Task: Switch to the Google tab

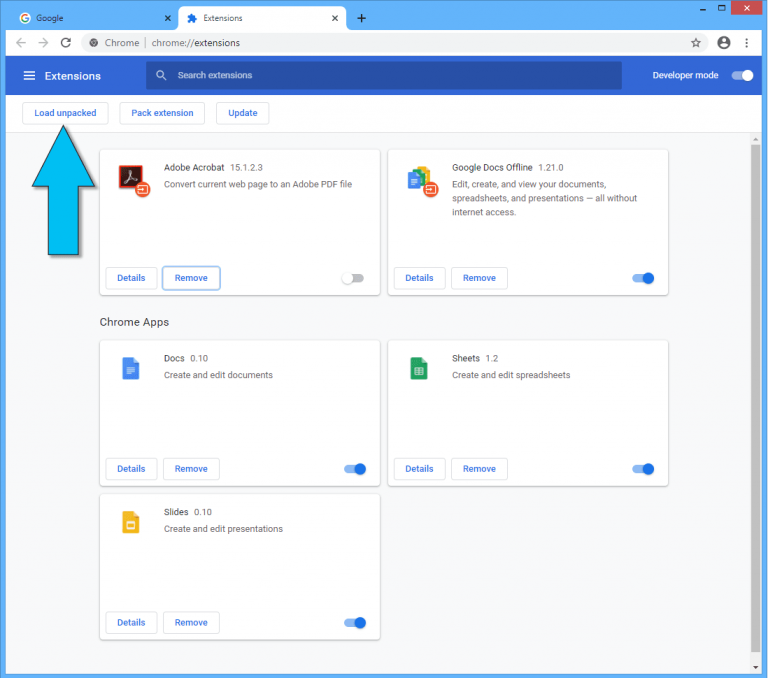Action: (x=94, y=18)
